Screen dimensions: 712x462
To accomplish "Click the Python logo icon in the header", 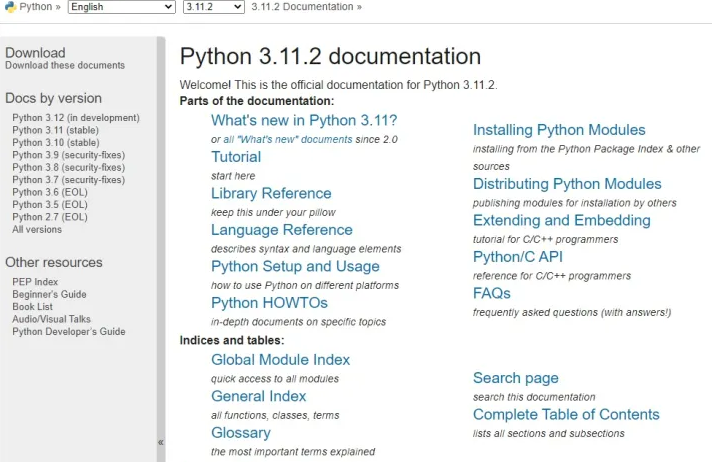I will 10,7.
